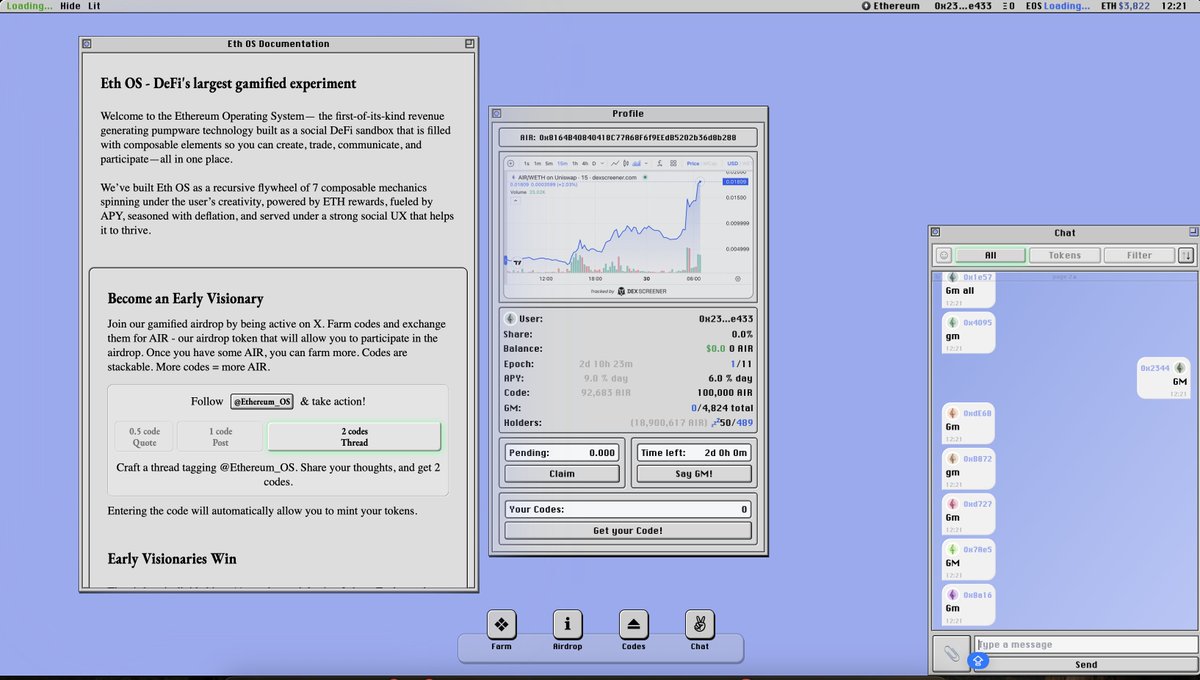This screenshot has height=680, width=1200.
Task: Click the Dex Screener logo under chart
Action: coord(621,291)
